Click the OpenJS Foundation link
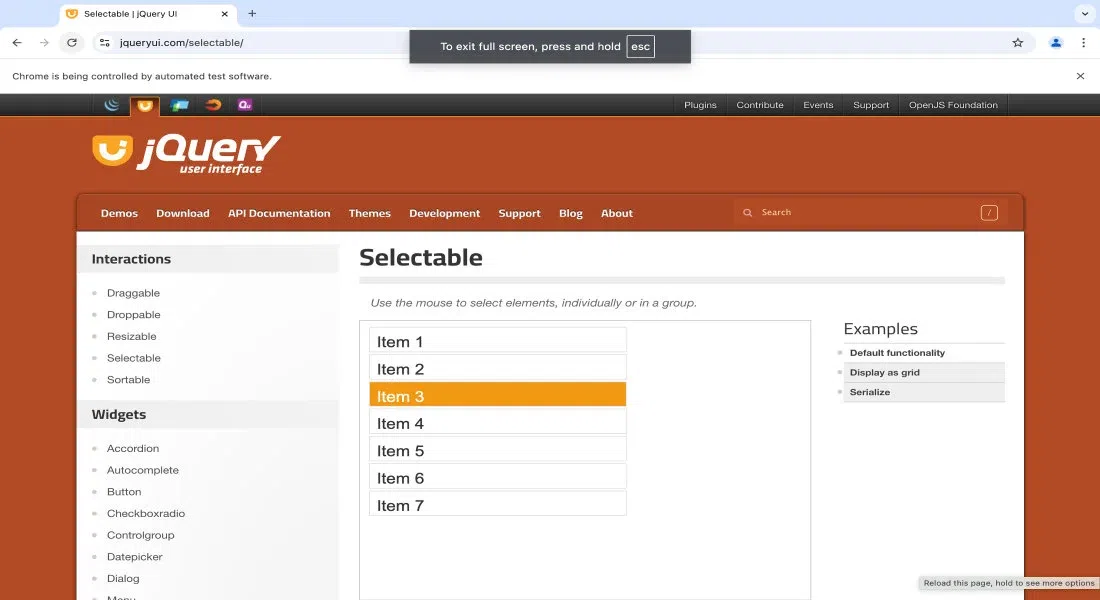Screen dimensions: 1100x600 click(953, 105)
